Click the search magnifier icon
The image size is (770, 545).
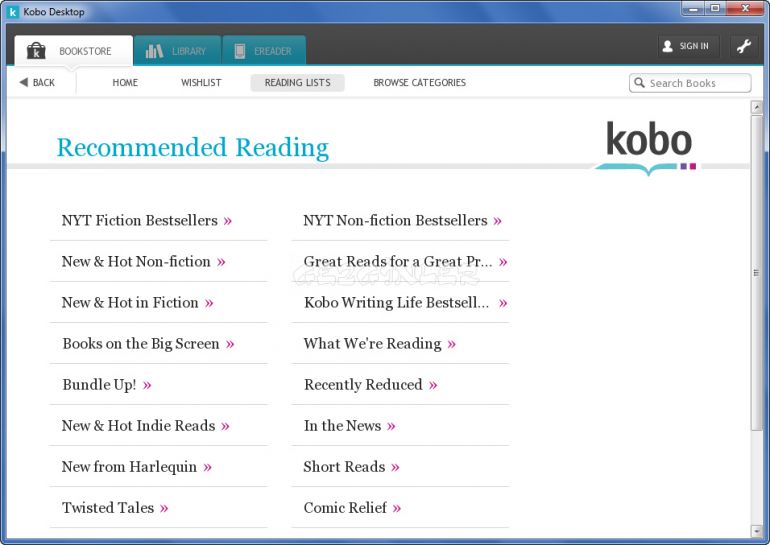(639, 82)
